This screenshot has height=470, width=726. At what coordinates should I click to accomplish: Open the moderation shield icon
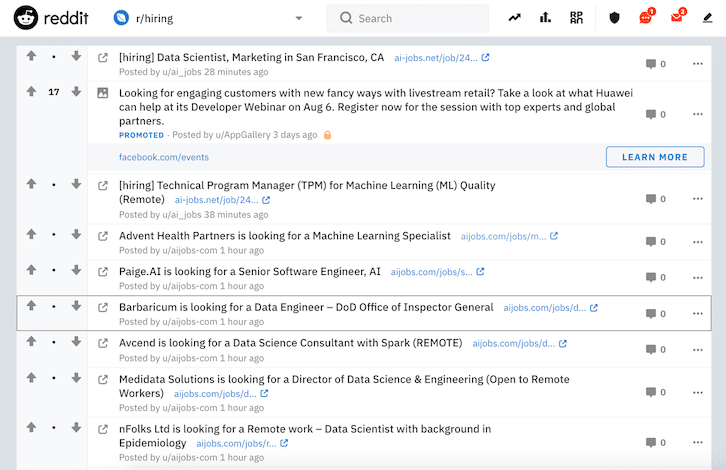pos(614,18)
